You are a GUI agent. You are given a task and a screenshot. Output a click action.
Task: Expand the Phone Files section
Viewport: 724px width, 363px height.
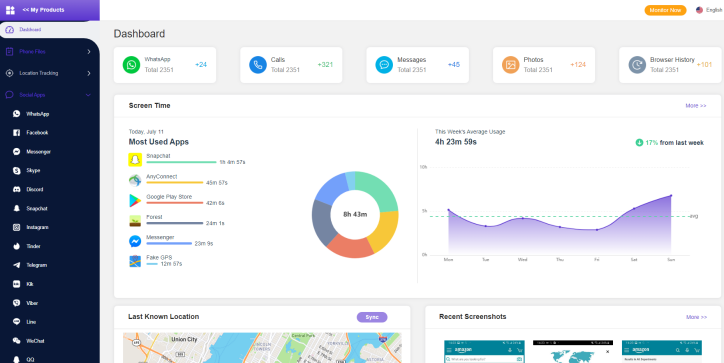tap(49, 52)
